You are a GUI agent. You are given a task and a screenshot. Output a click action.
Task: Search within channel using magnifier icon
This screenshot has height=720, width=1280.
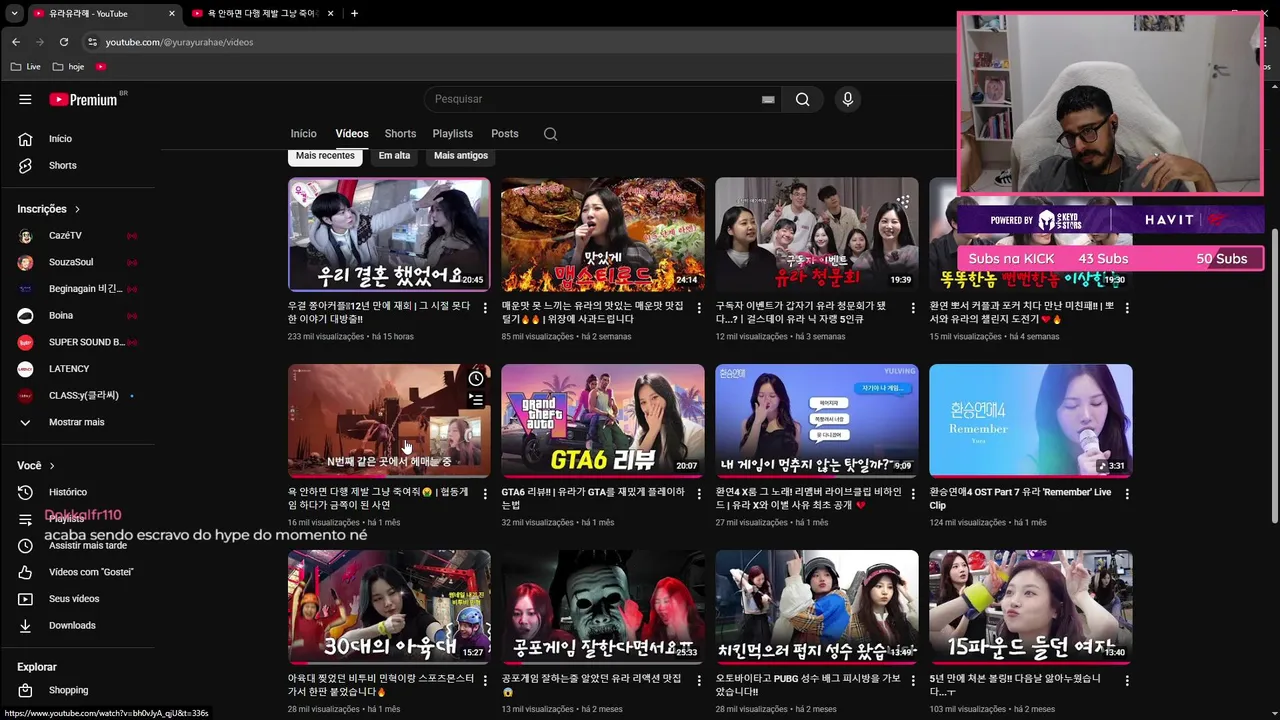click(550, 134)
